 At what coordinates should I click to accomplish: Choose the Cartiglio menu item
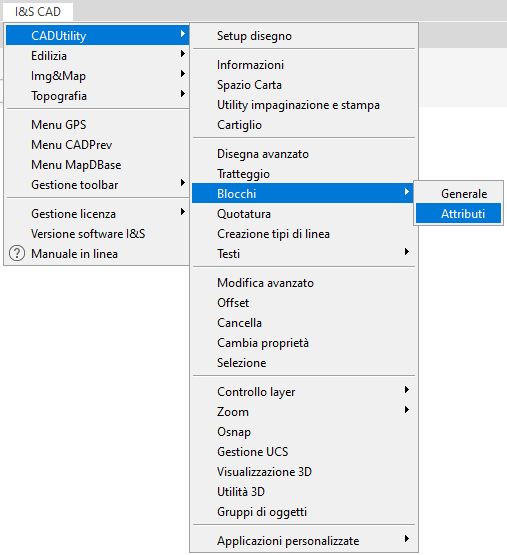pos(303,125)
